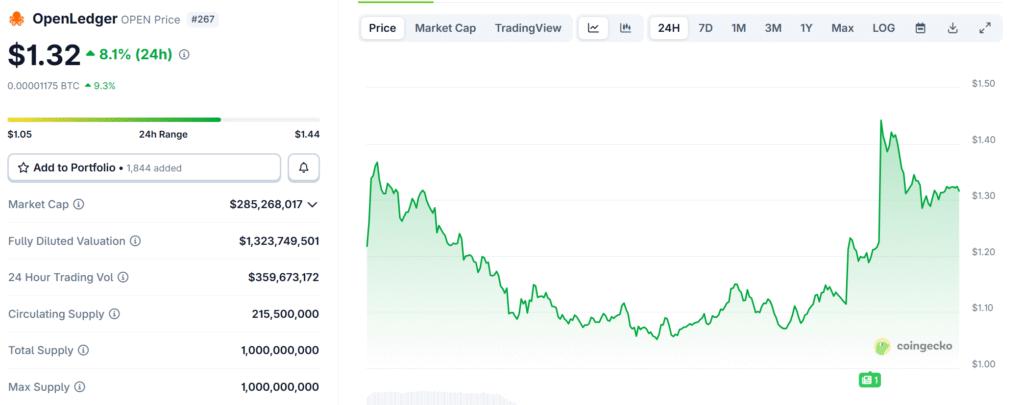This screenshot has height=405, width=1024.
Task: Click the 24h Range progress bar
Action: coord(163,120)
